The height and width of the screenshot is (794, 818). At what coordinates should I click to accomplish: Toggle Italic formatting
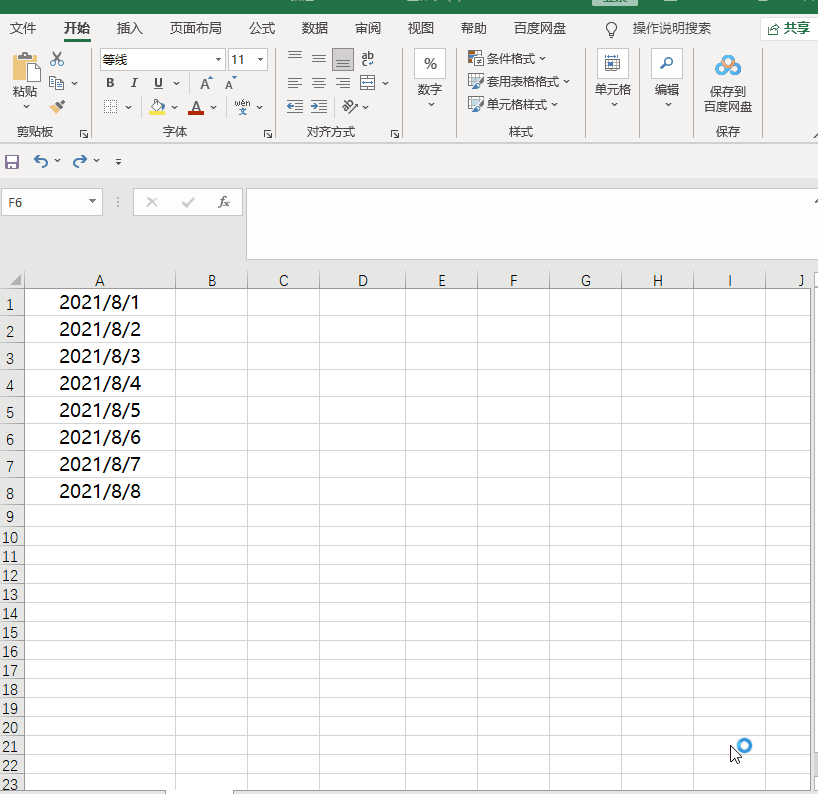134,83
